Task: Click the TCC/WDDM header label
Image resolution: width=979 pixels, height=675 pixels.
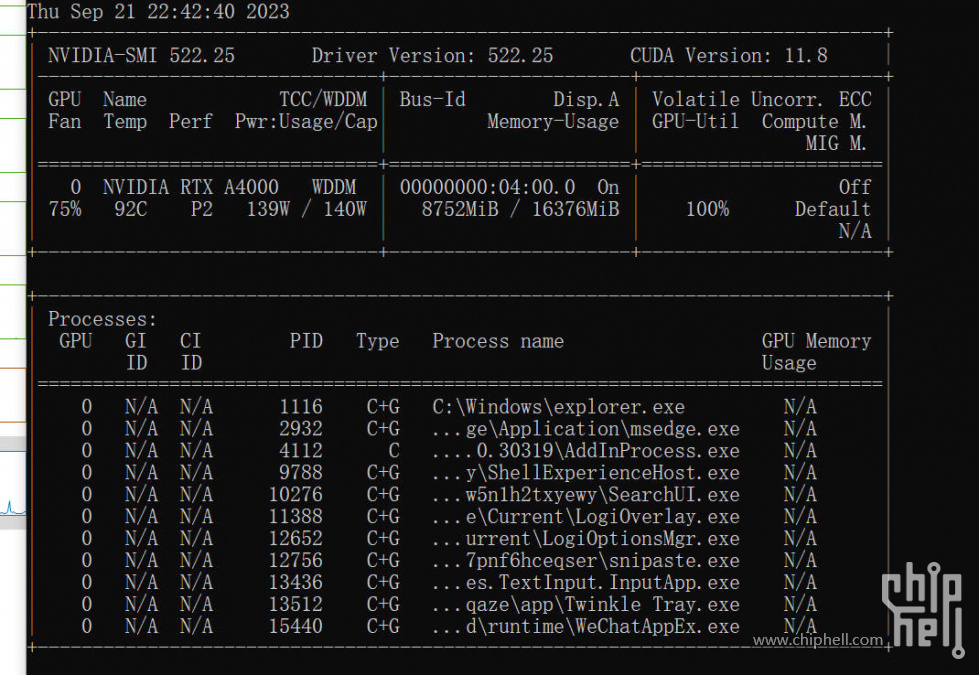Action: 323,99
